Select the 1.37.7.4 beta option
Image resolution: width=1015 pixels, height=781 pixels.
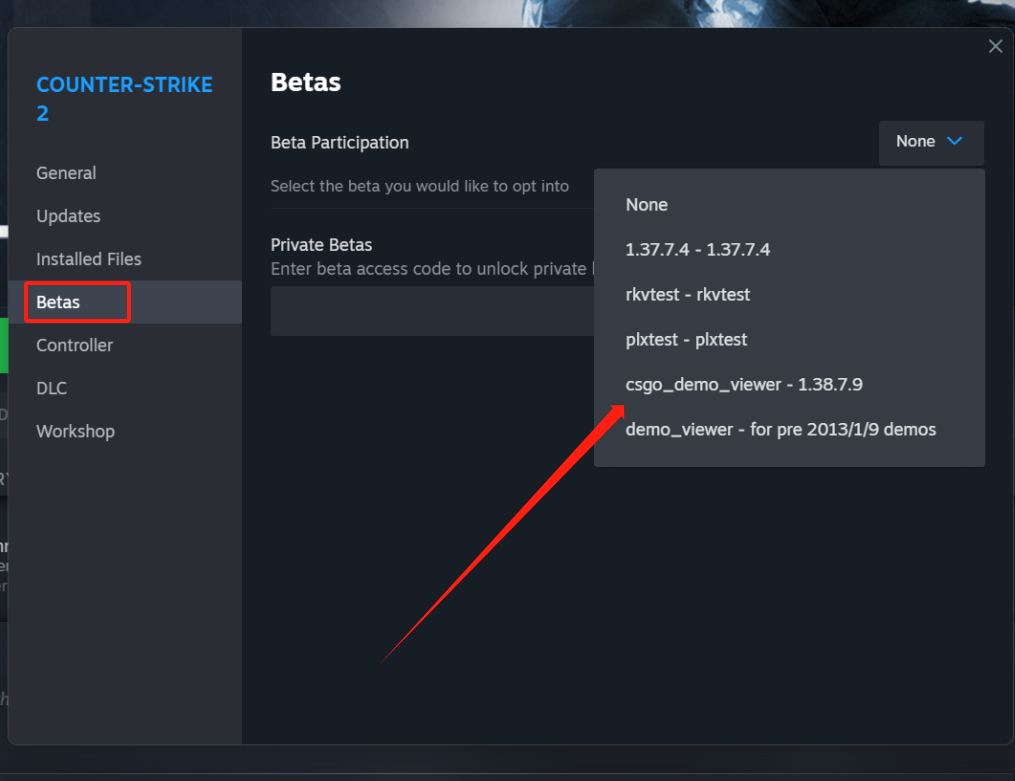(x=697, y=250)
